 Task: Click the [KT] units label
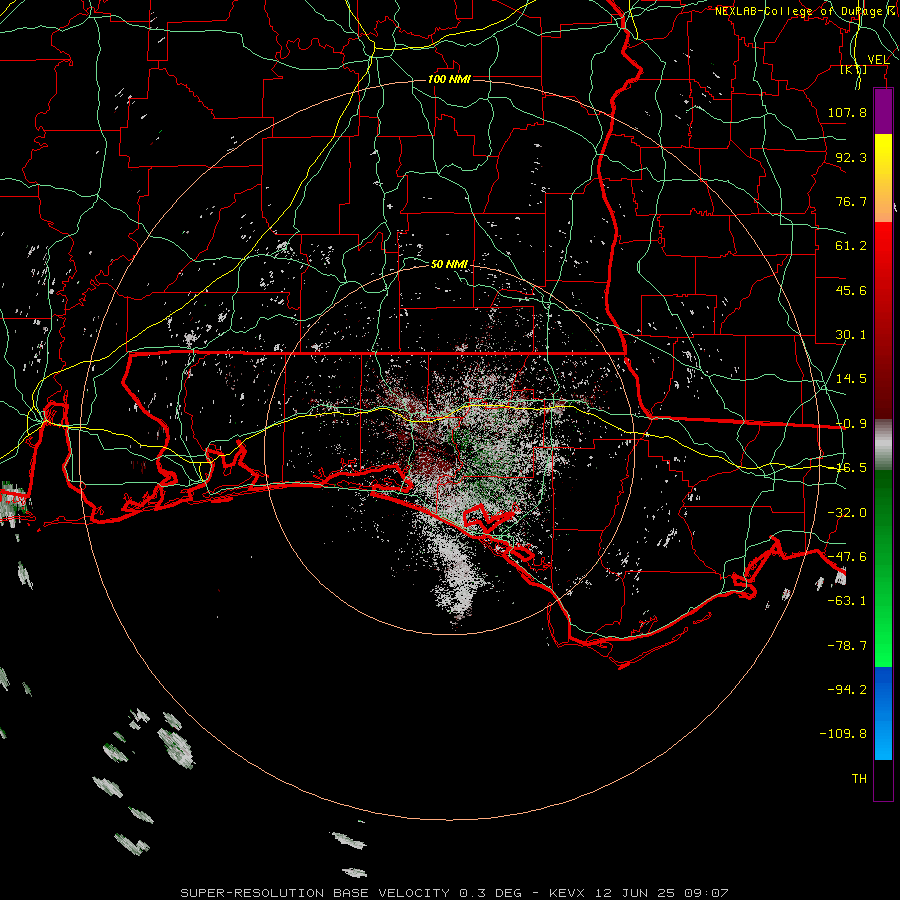(854, 69)
